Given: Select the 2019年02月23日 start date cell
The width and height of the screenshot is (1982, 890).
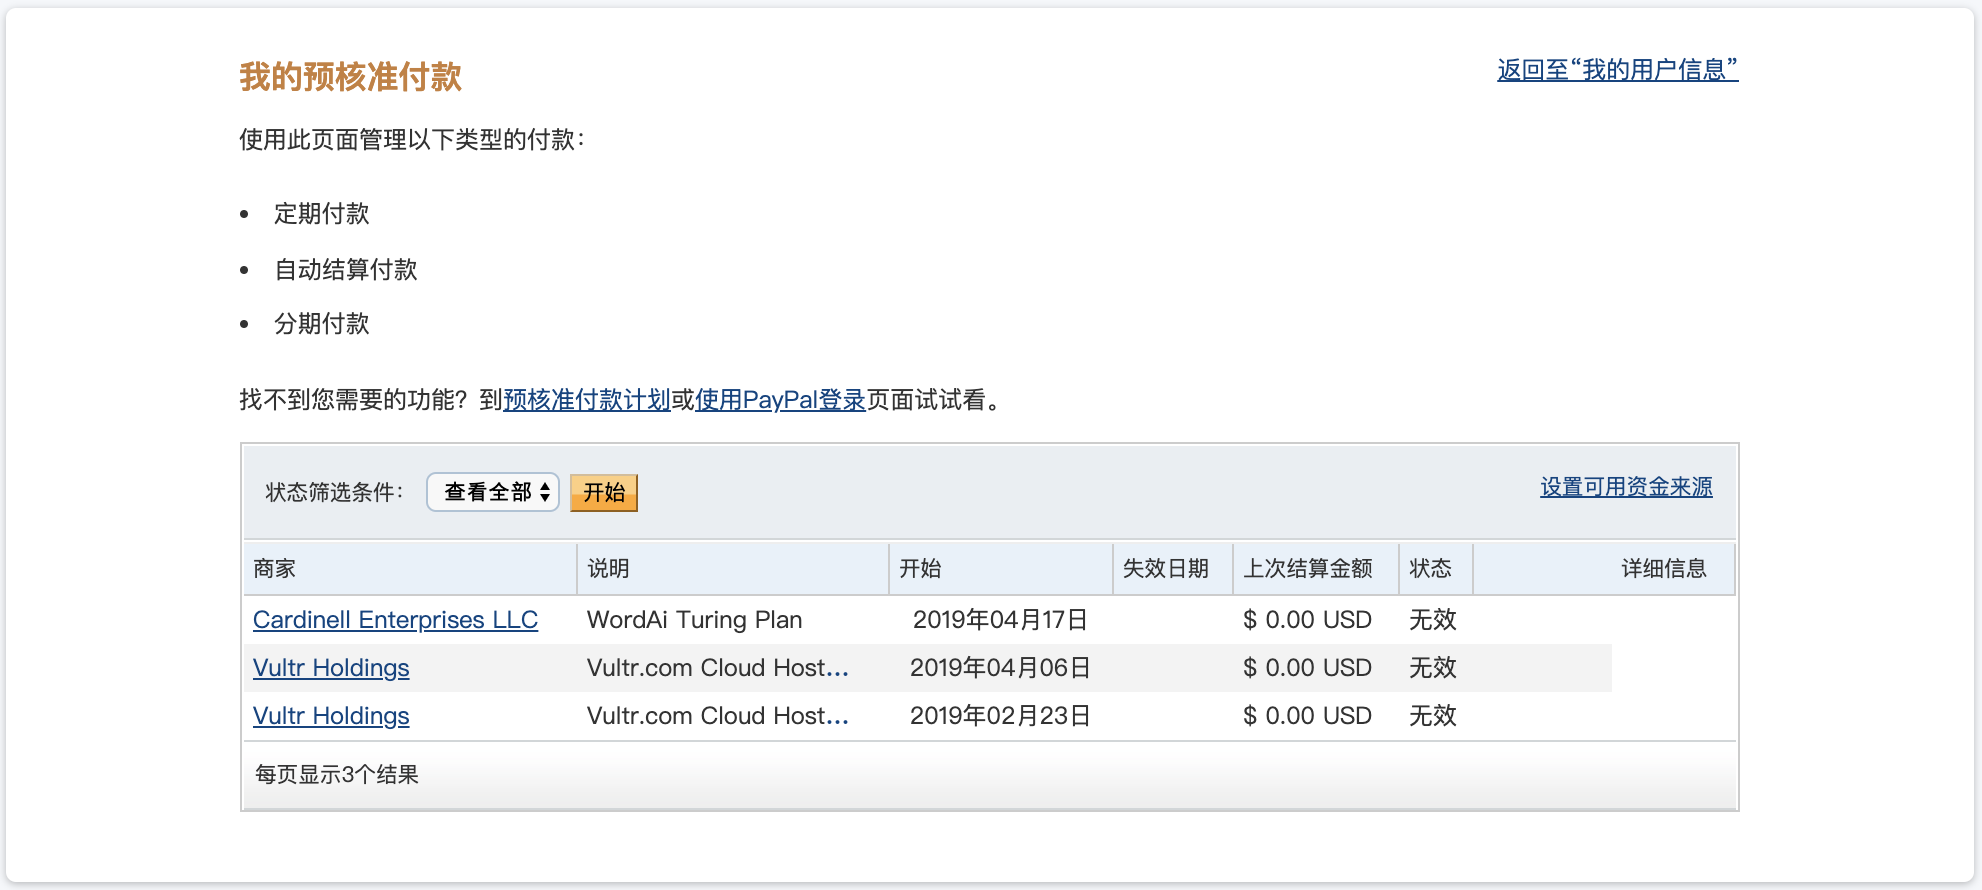Looking at the screenshot, I should [x=1000, y=716].
